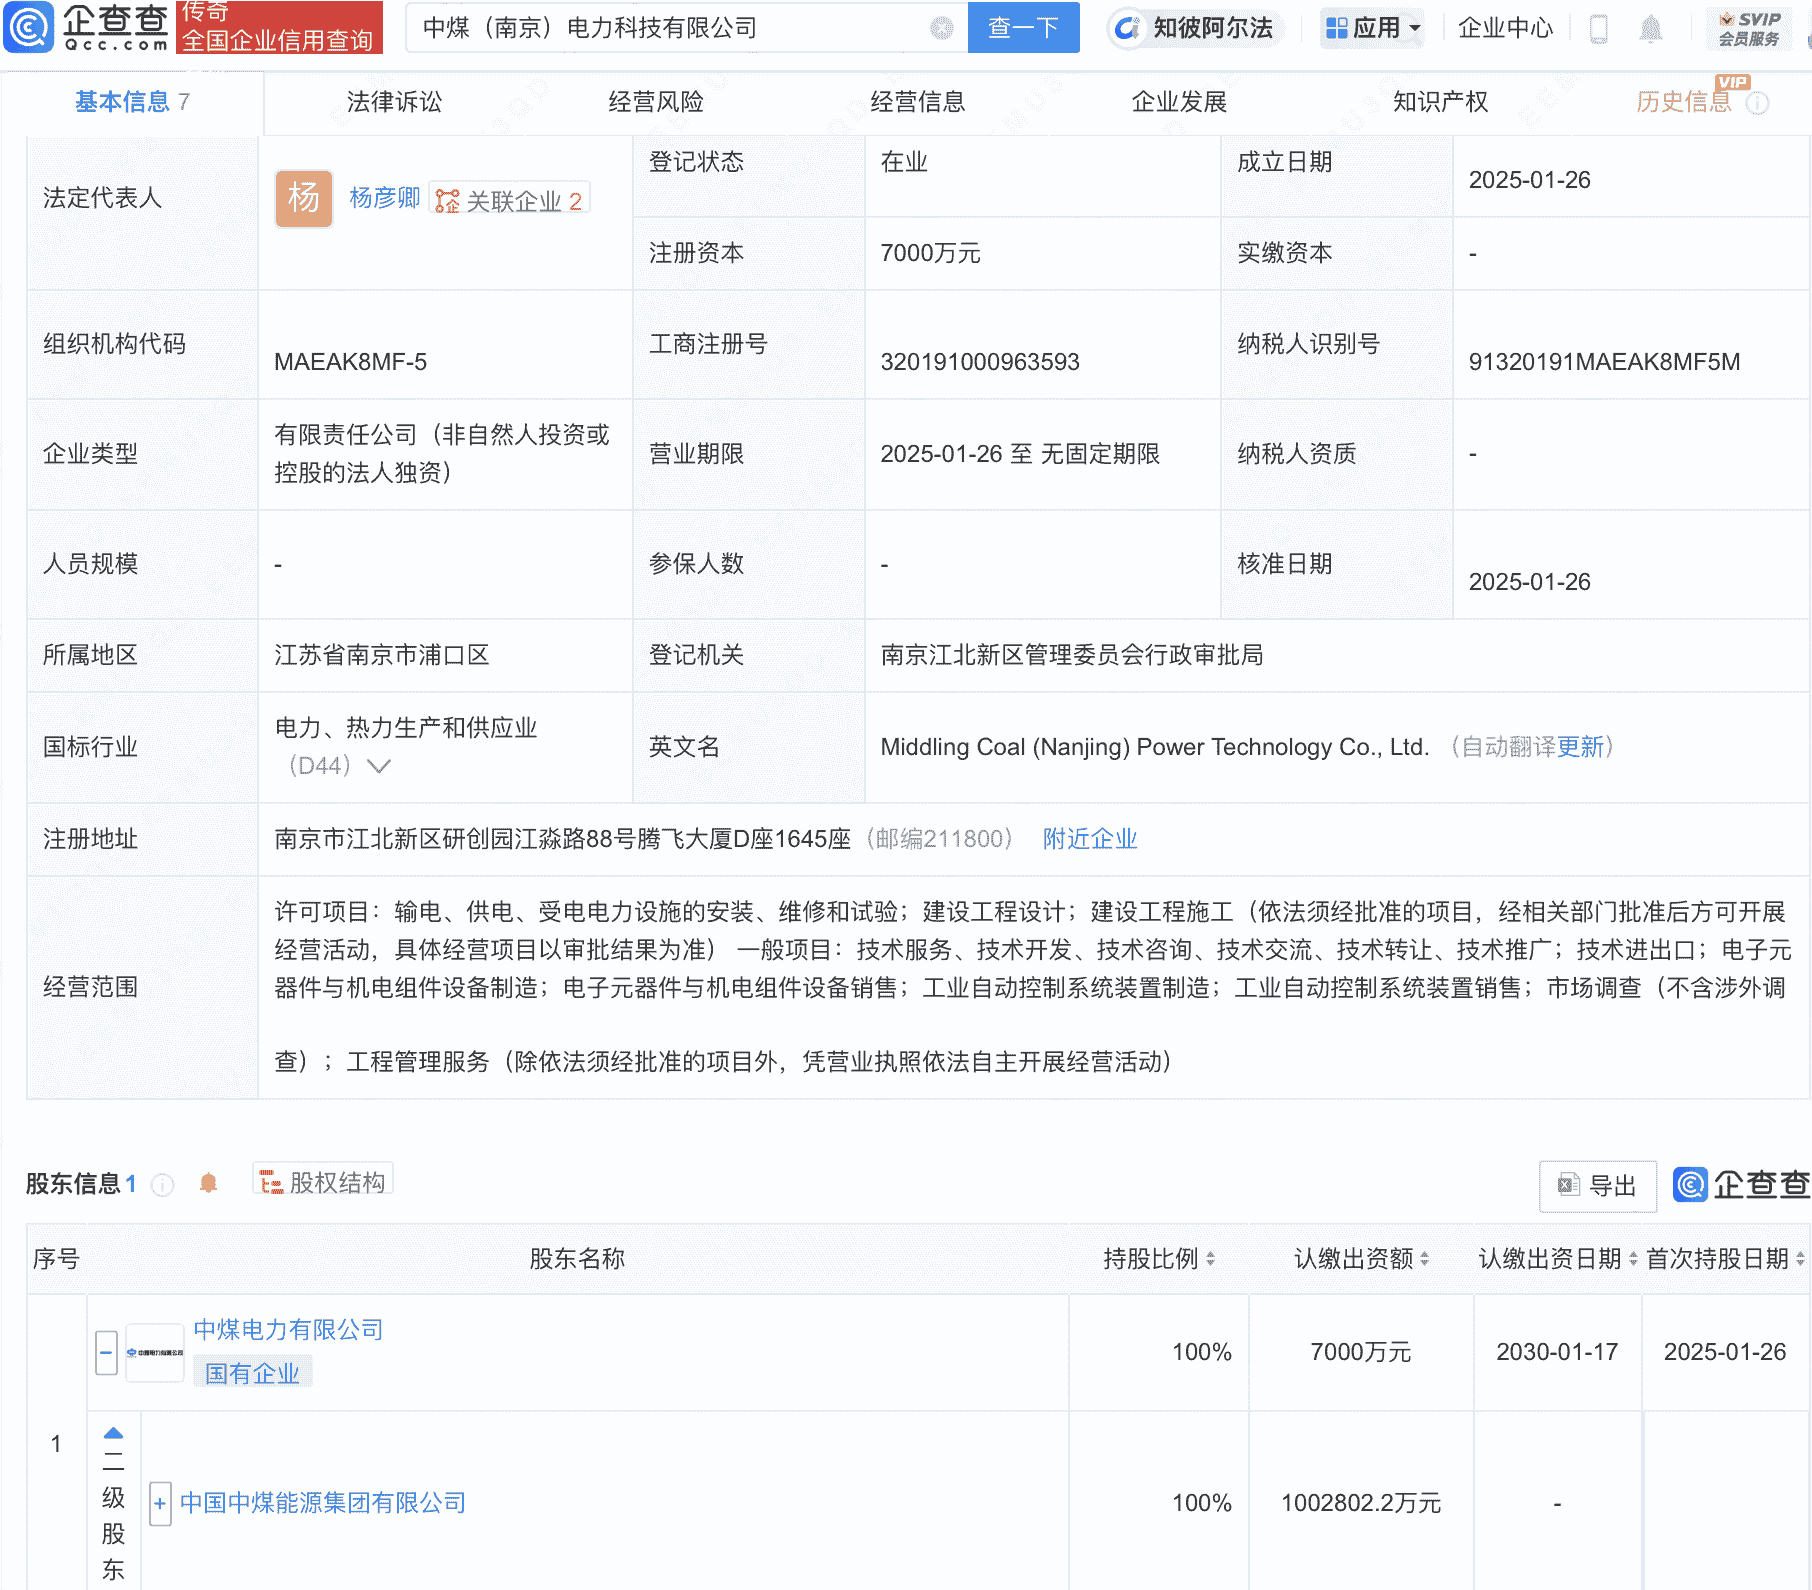The height and width of the screenshot is (1590, 1812).
Task: Click the info icon beside 股东信息
Action: (x=163, y=1184)
